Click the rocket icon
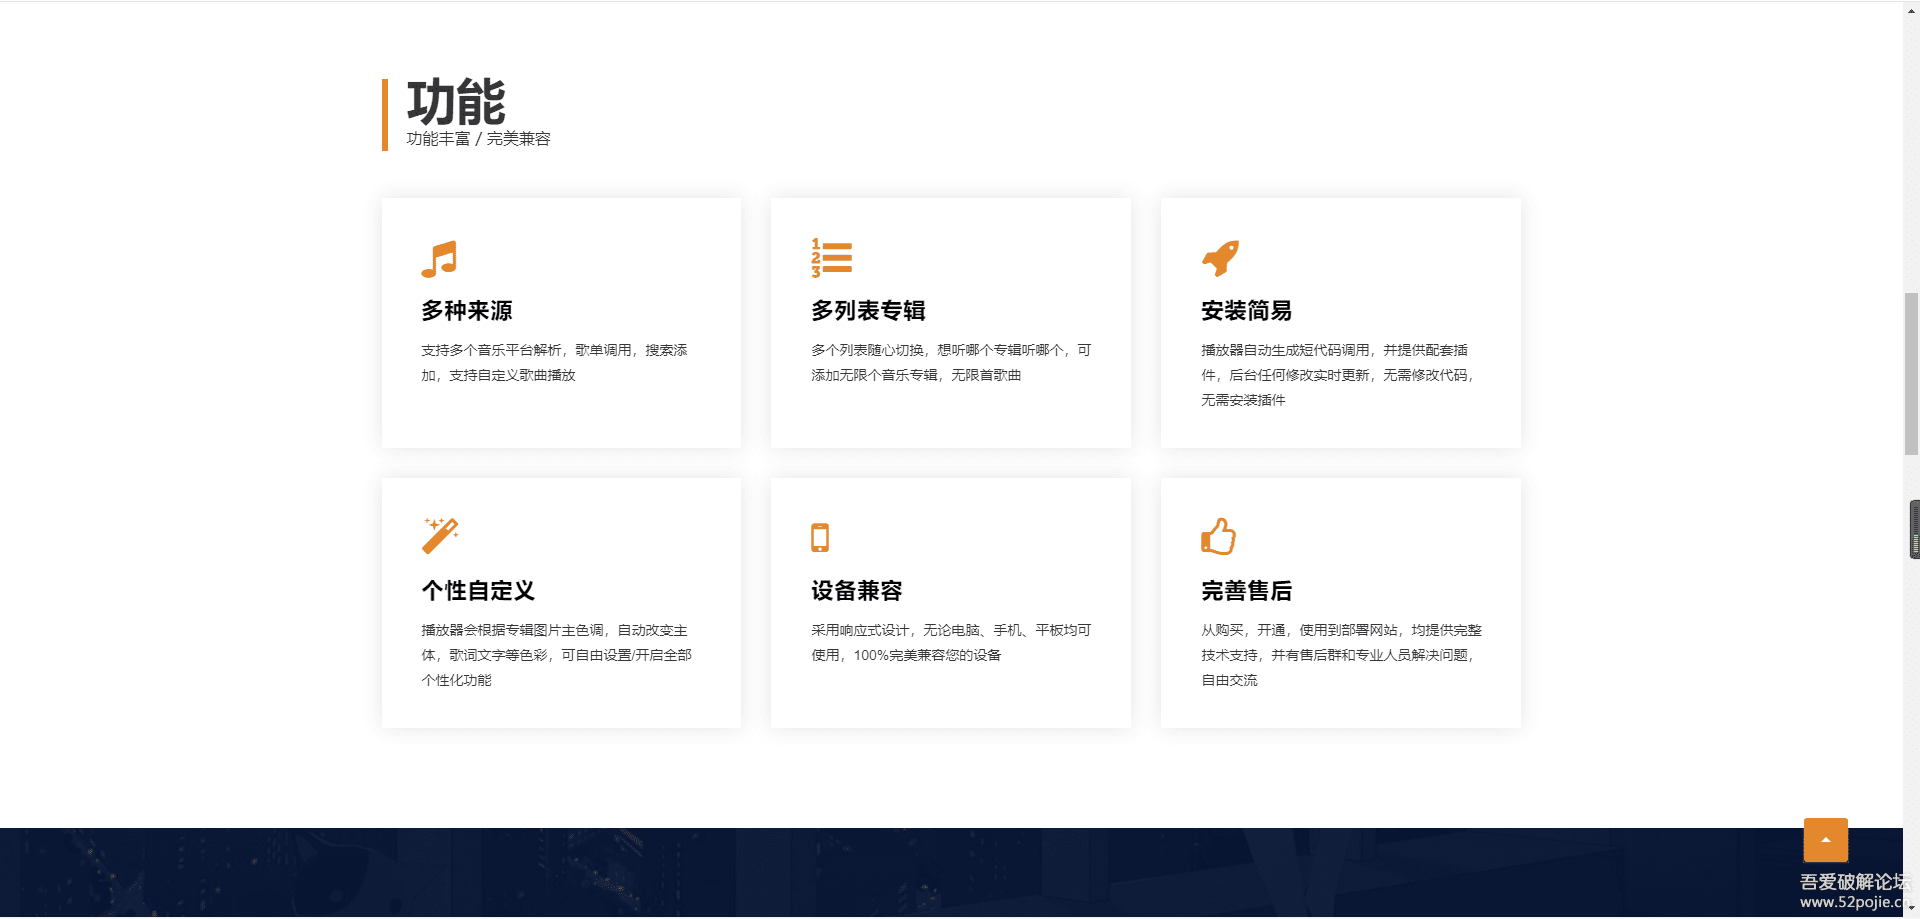1920x919 pixels. [1220, 258]
